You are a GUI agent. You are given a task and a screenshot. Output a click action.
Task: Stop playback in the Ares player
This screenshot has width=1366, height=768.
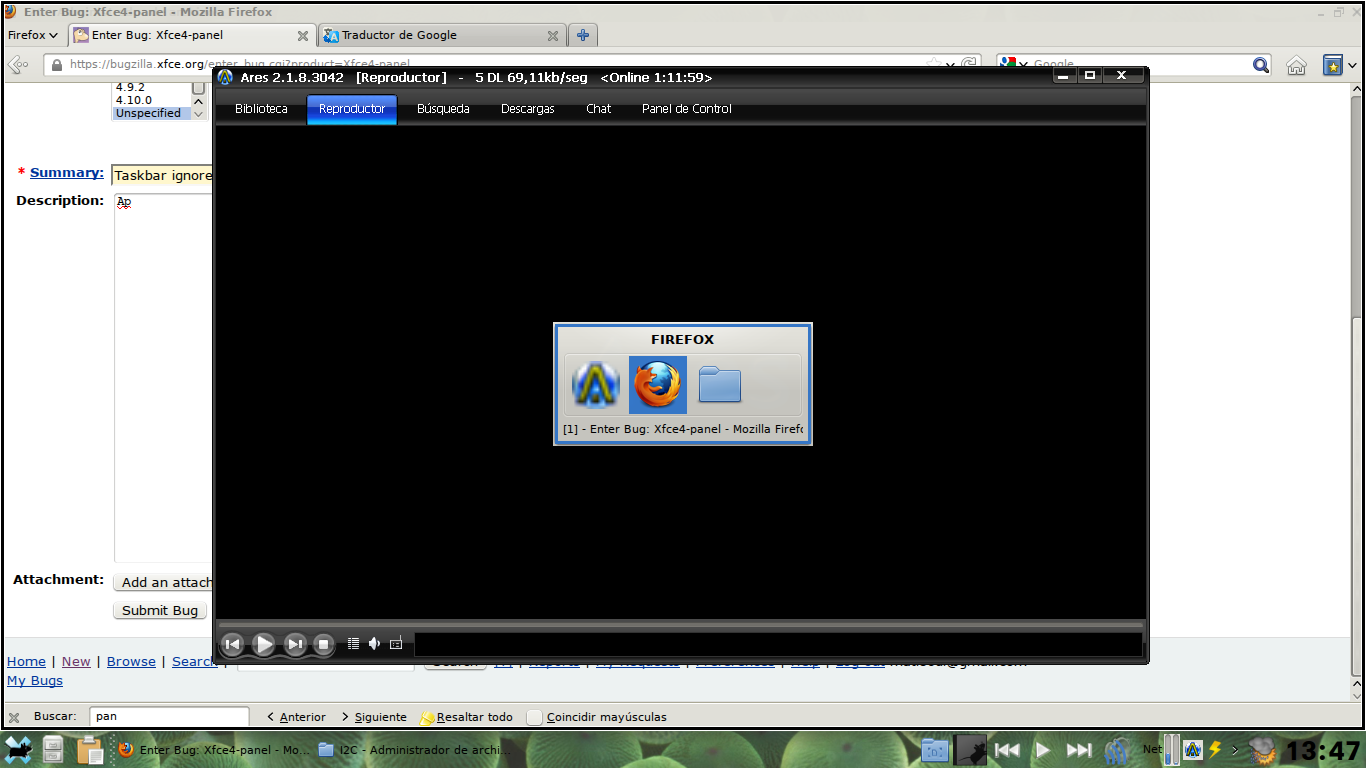tap(323, 645)
